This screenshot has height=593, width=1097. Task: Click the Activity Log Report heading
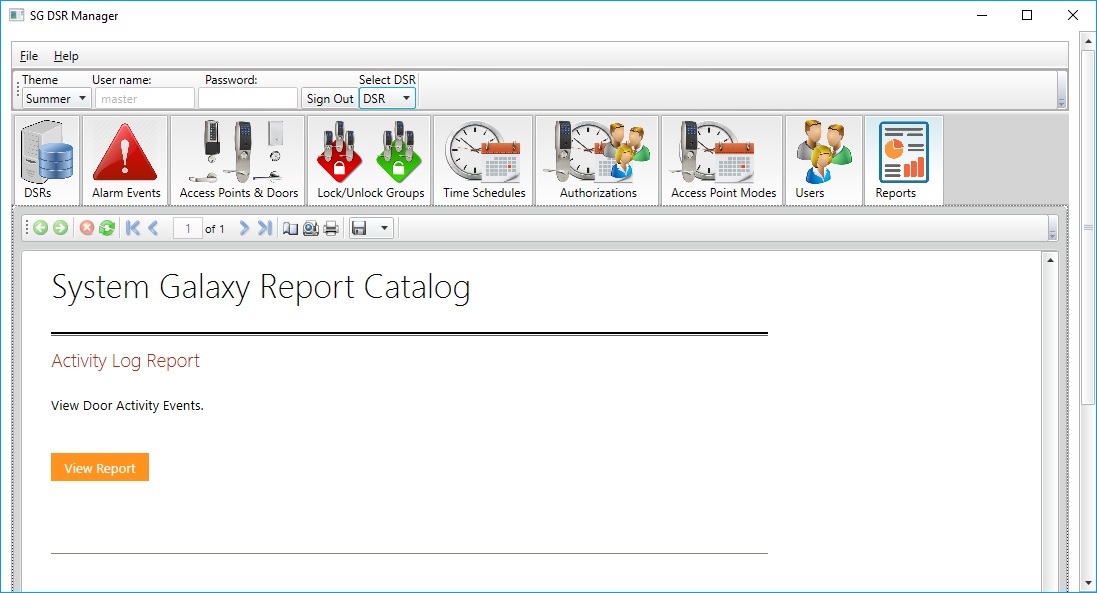pyautogui.click(x=125, y=361)
